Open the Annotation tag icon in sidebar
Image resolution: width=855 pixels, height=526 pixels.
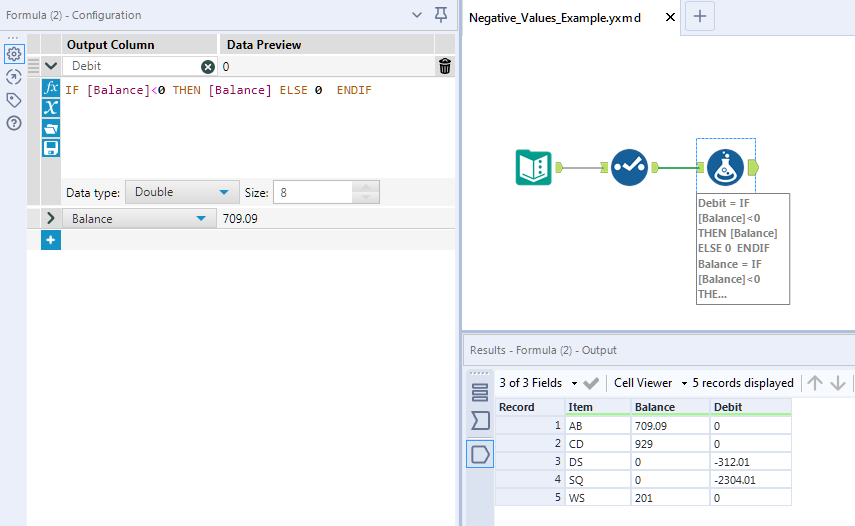[x=14, y=100]
